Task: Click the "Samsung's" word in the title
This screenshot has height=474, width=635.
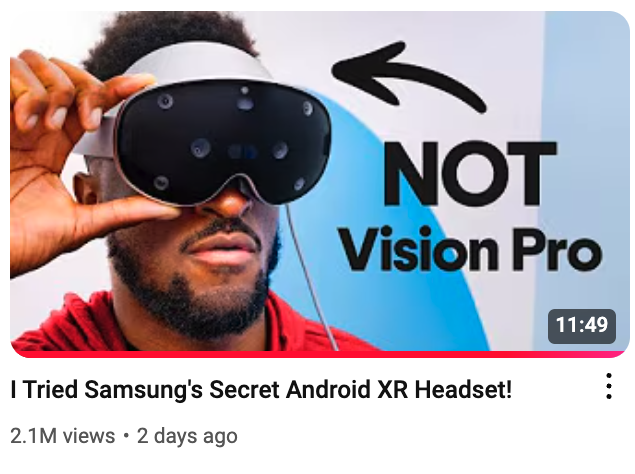Action: click(143, 391)
